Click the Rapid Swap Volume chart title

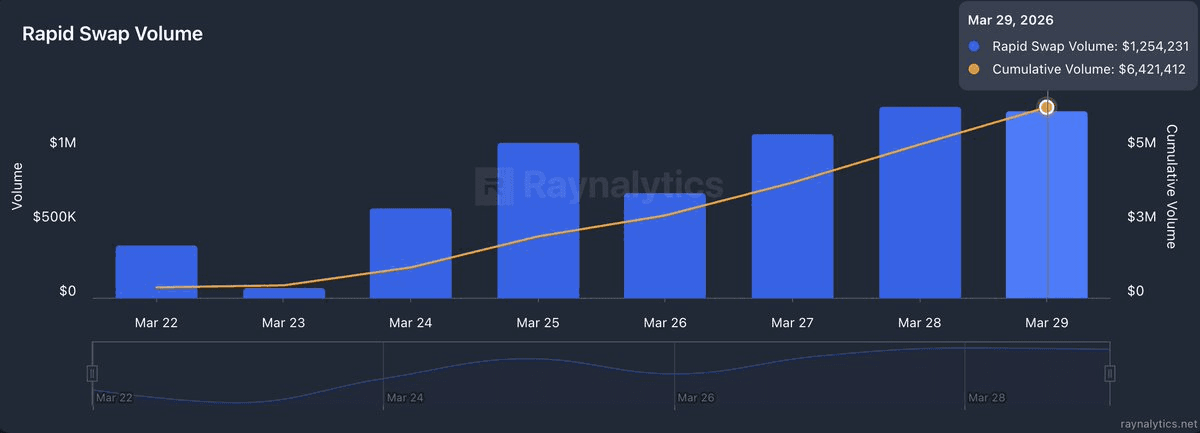click(113, 34)
